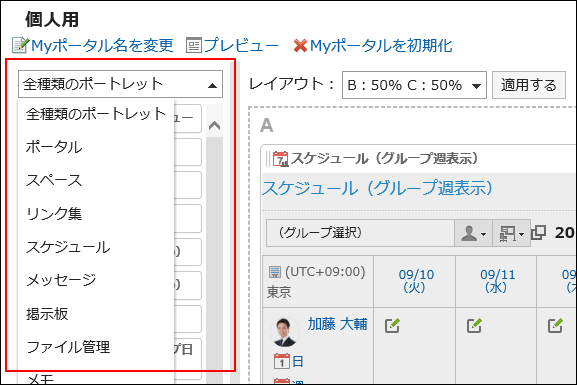
Task: Open the スケジュール（グループ週表示） blue link
Action: (378, 188)
